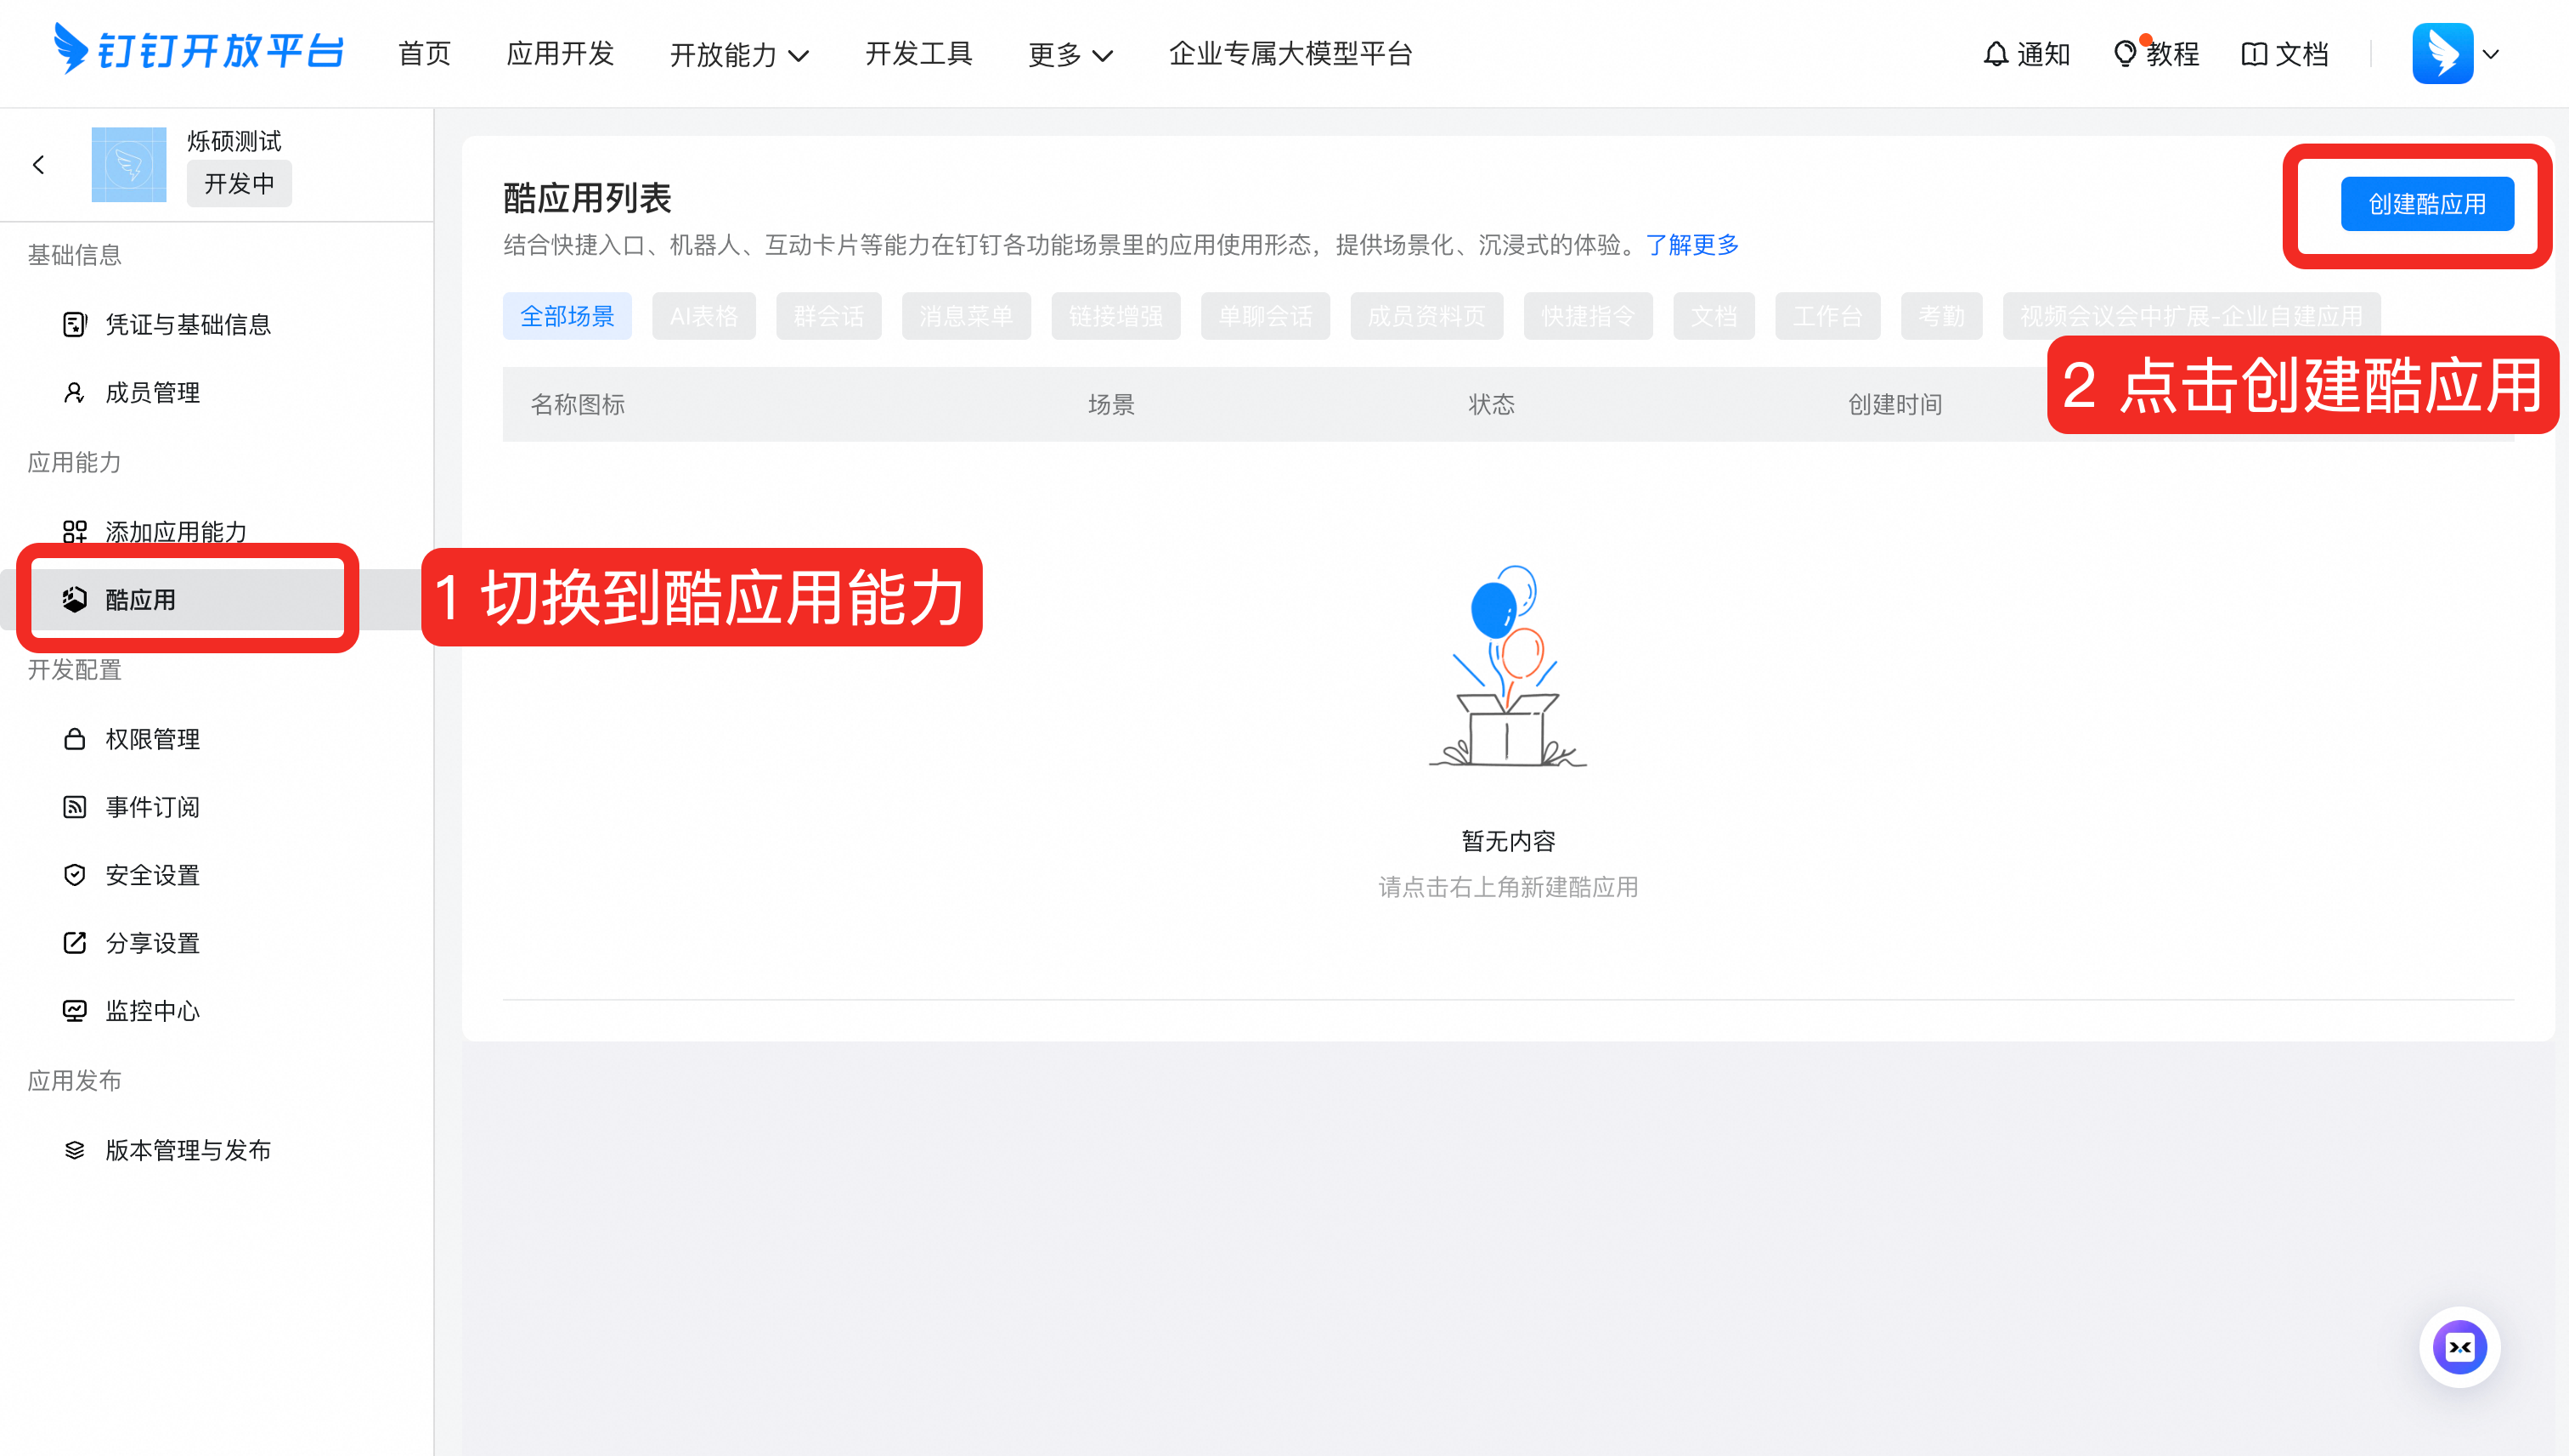This screenshot has width=2569, height=1456.
Task: Expand the 开放能力 dropdown menu
Action: pos(739,54)
